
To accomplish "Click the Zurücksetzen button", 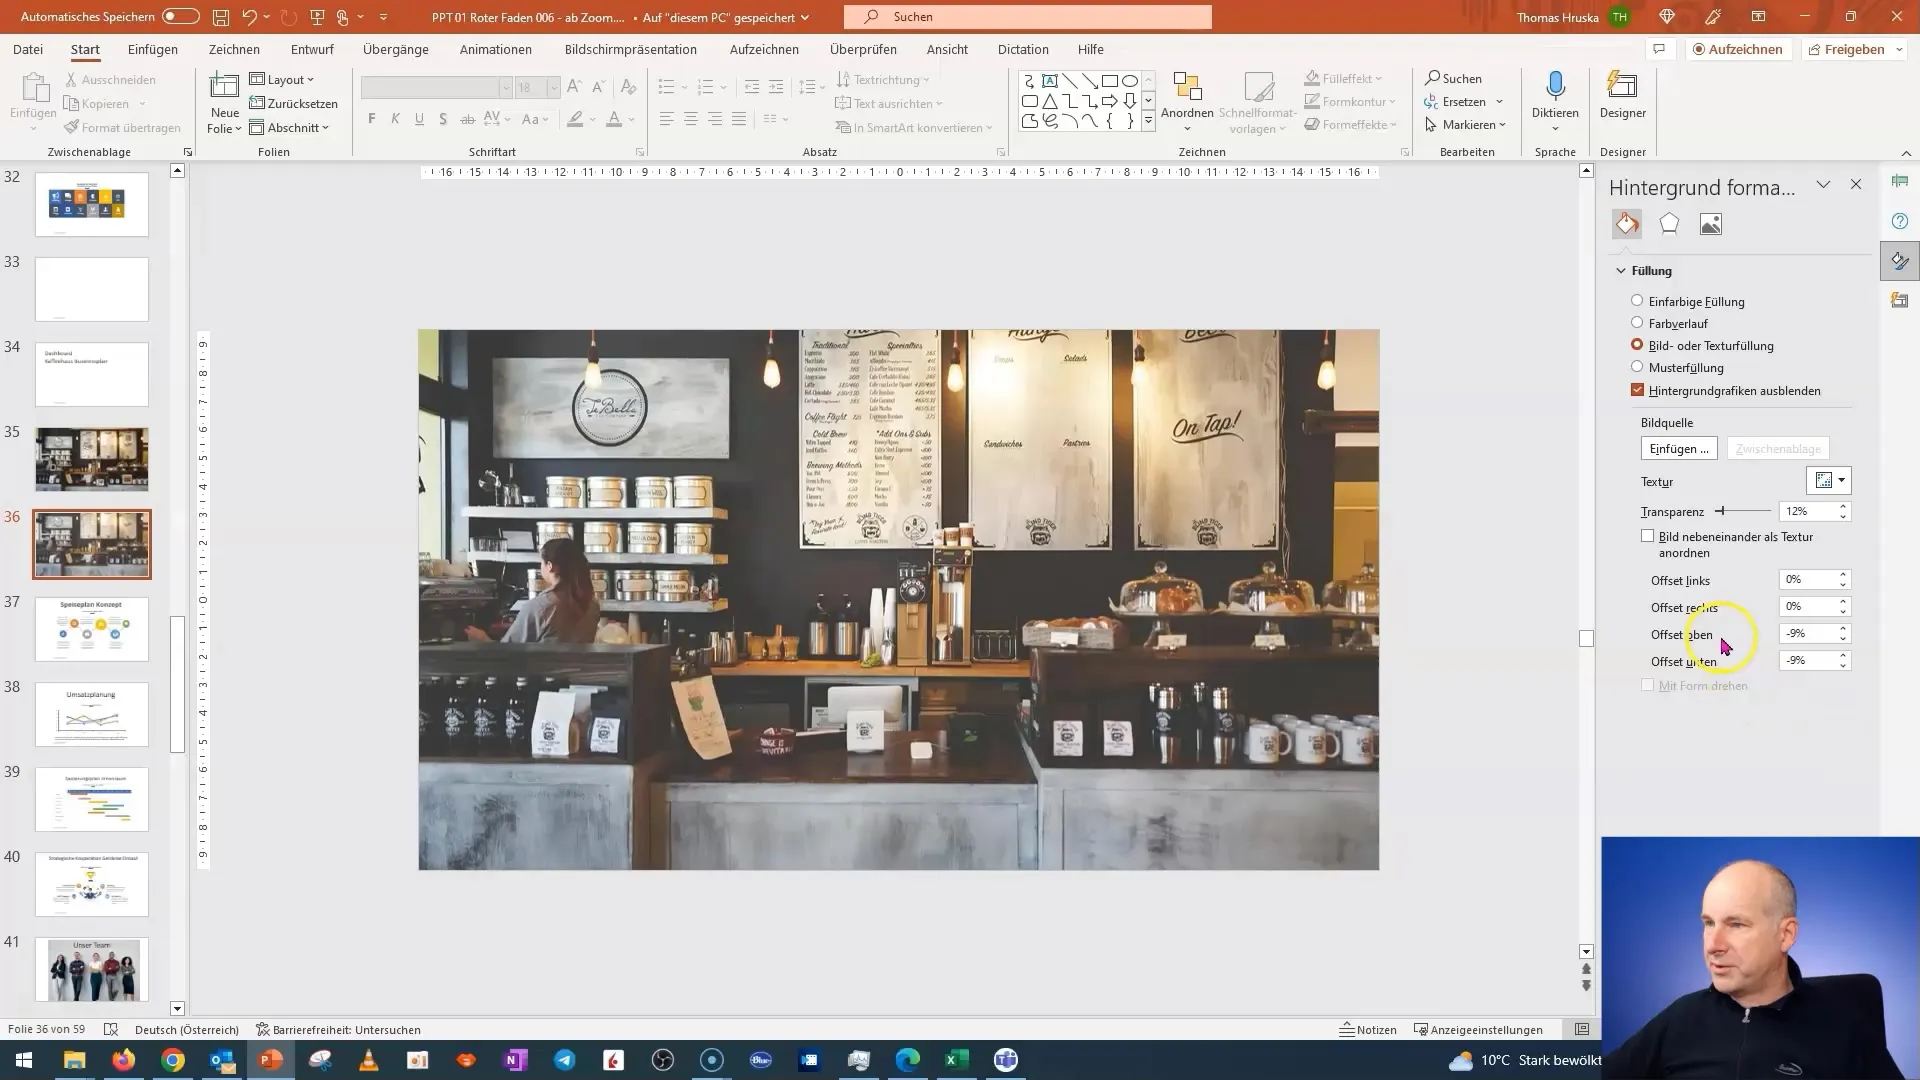I will pyautogui.click(x=294, y=103).
